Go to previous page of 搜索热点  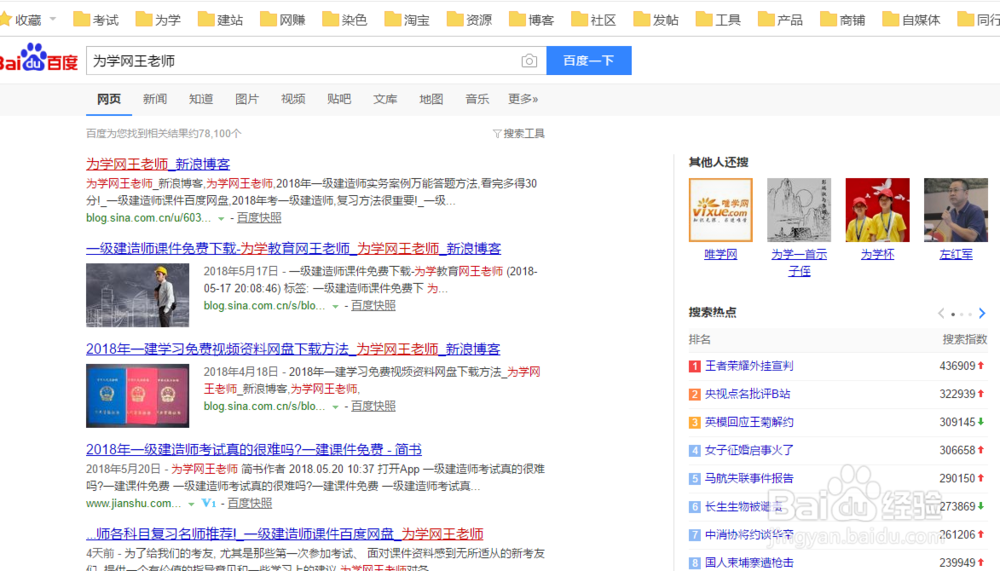pyautogui.click(x=941, y=313)
